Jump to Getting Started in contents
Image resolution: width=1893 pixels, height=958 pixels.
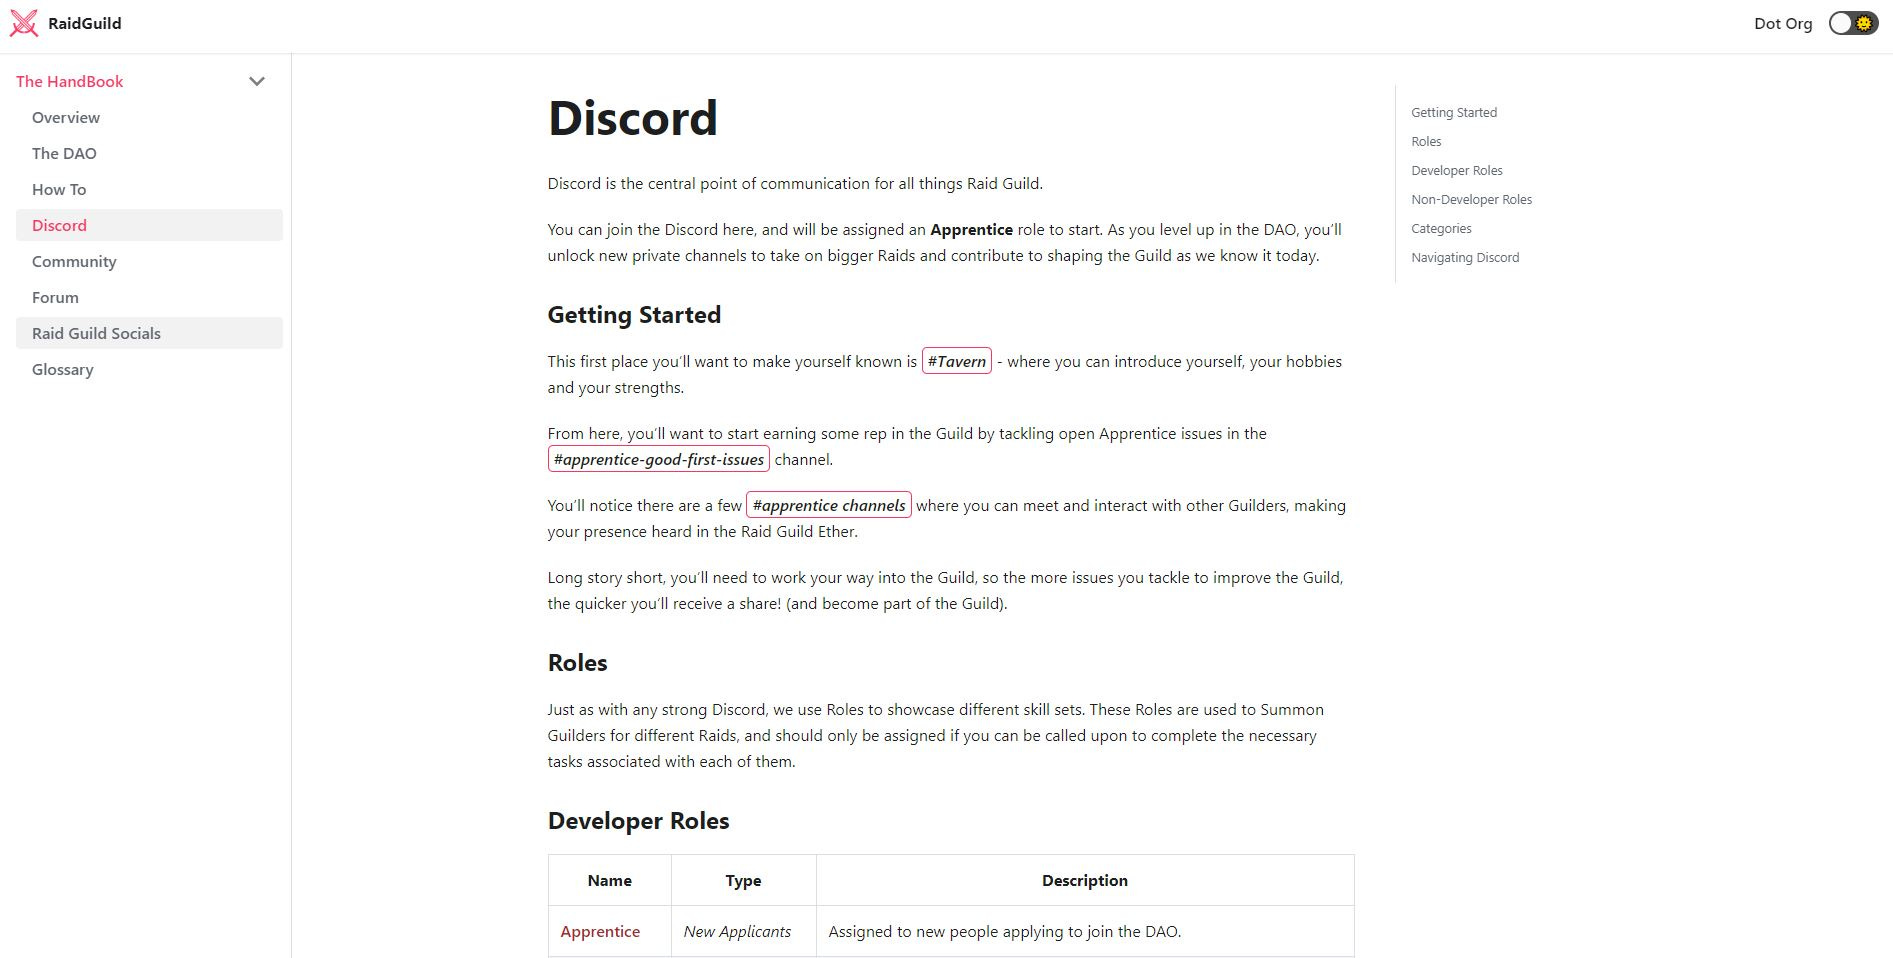click(x=1454, y=112)
